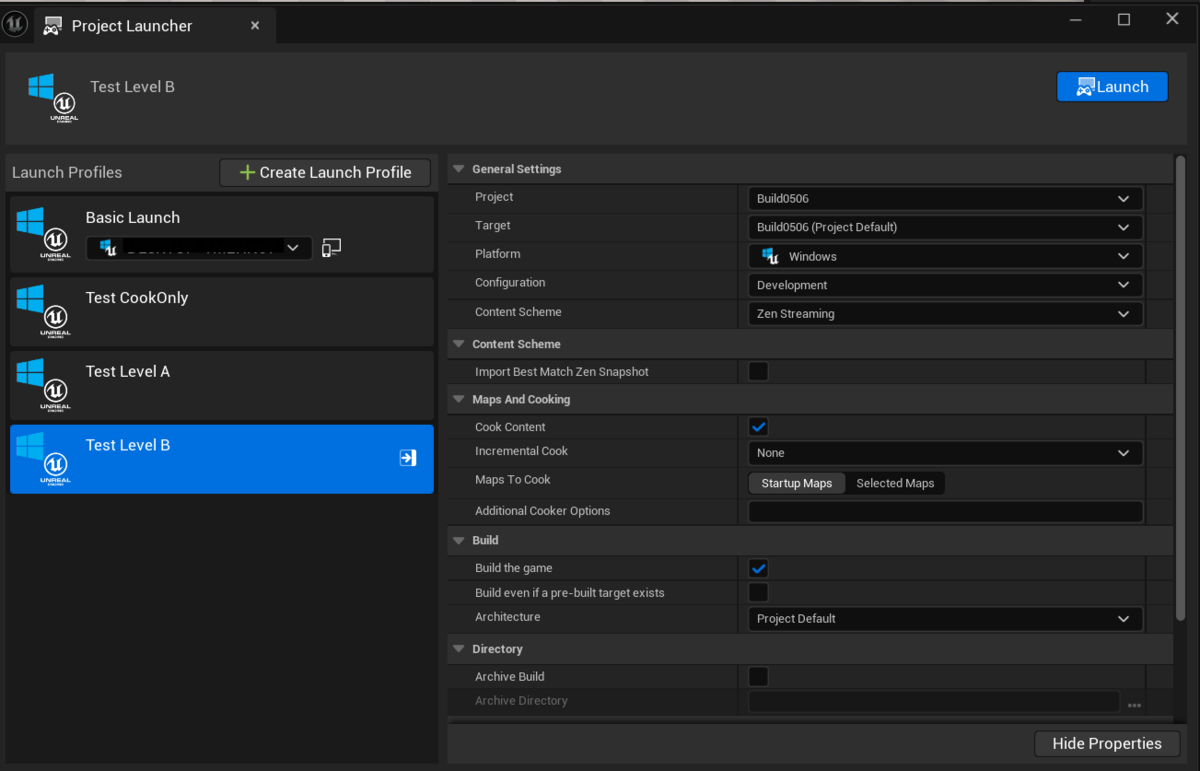Screen dimensions: 1200x771
Task: Click the Project Launcher tab icon
Action: pos(53,27)
